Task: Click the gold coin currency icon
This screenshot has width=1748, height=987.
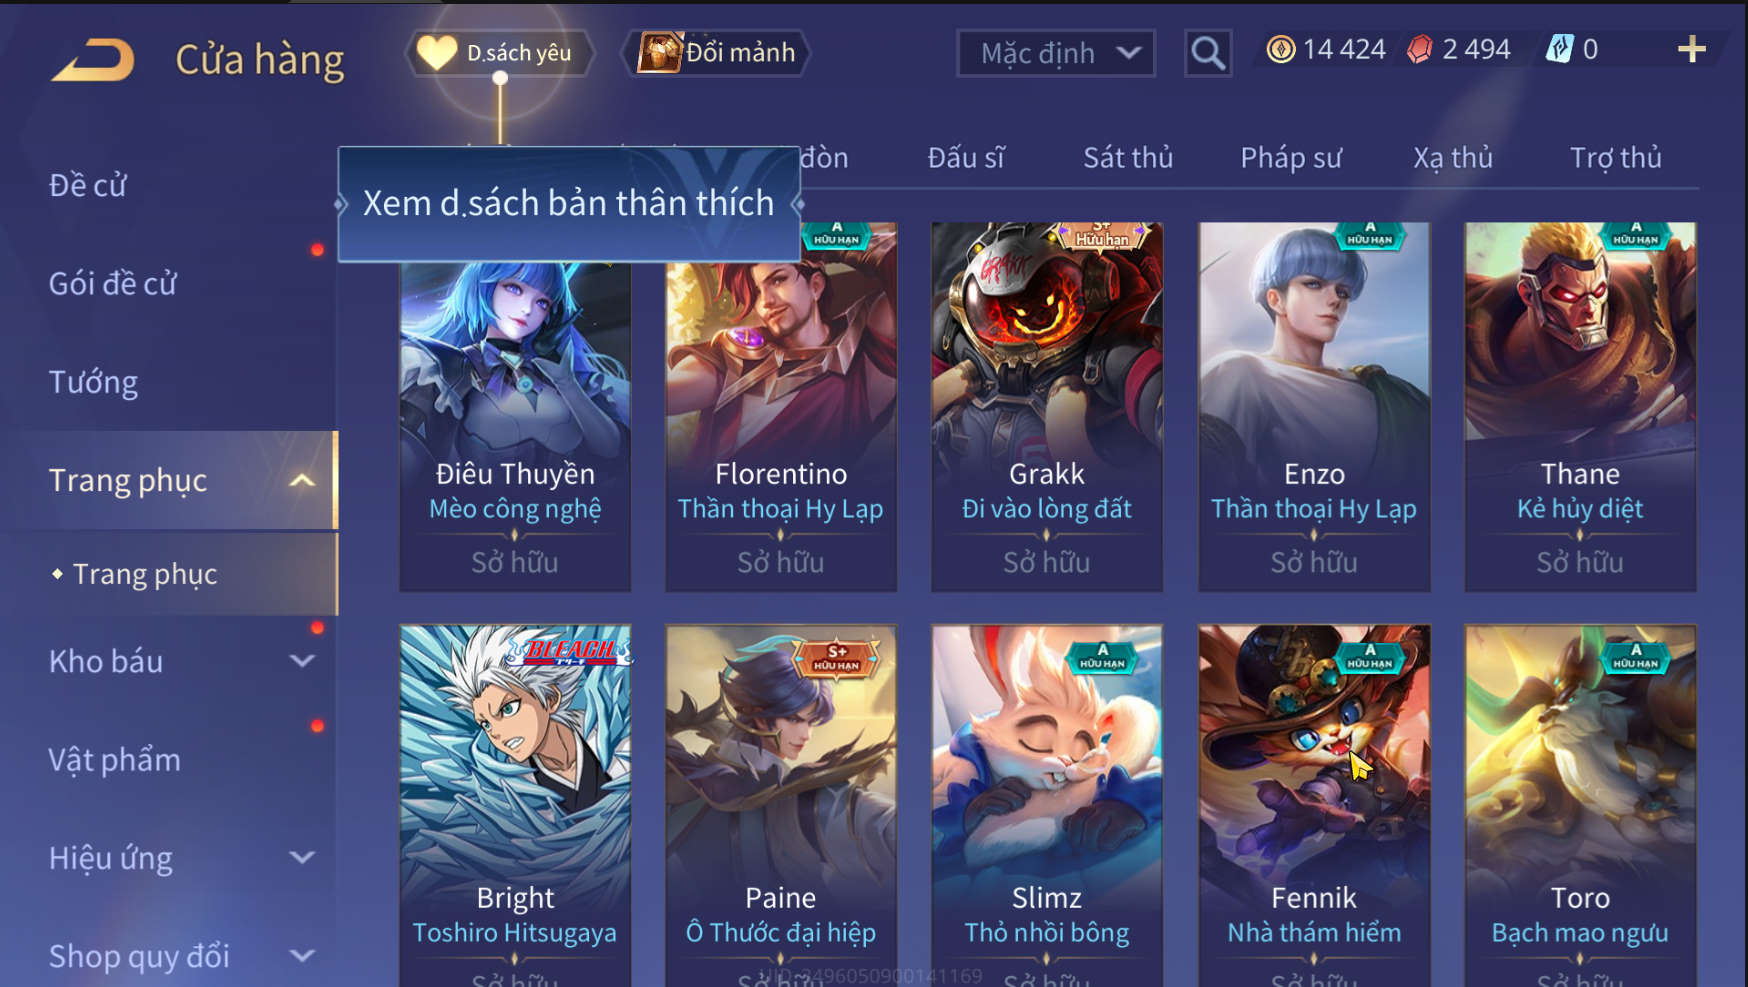Action: tap(1280, 49)
